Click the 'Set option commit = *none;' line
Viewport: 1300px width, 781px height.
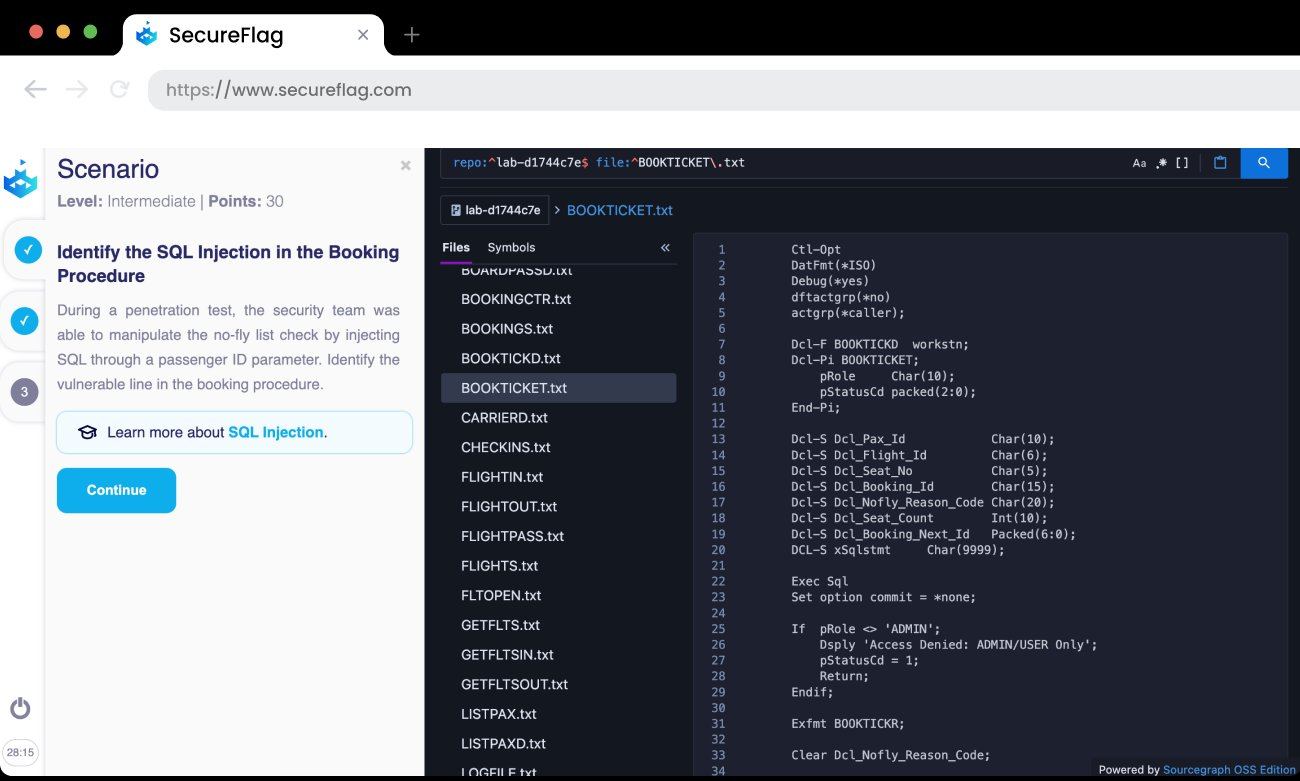coord(883,597)
